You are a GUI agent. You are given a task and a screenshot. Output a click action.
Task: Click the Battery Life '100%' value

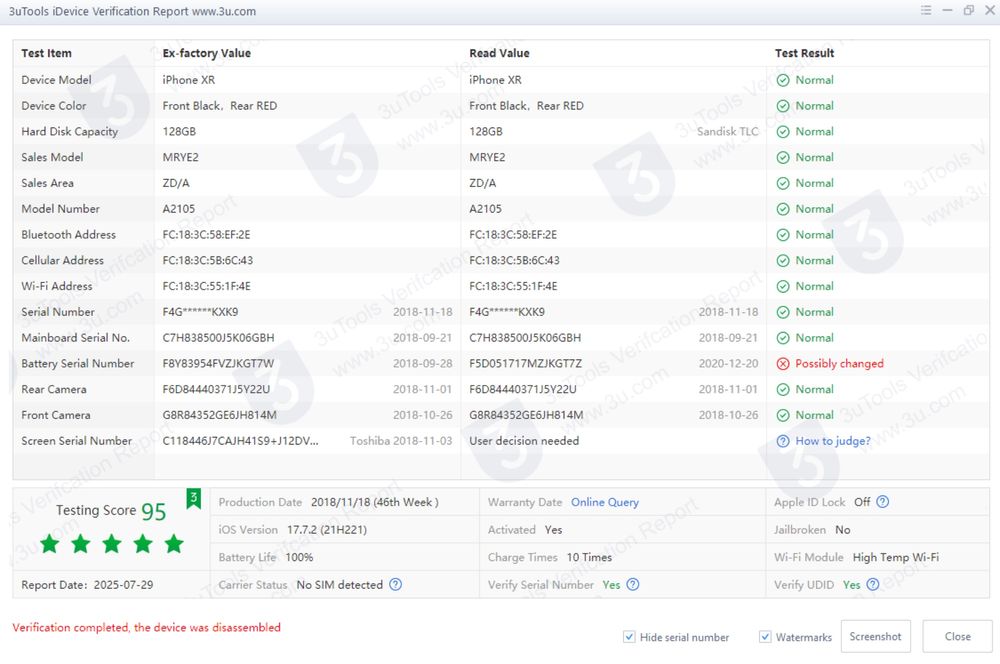[299, 557]
